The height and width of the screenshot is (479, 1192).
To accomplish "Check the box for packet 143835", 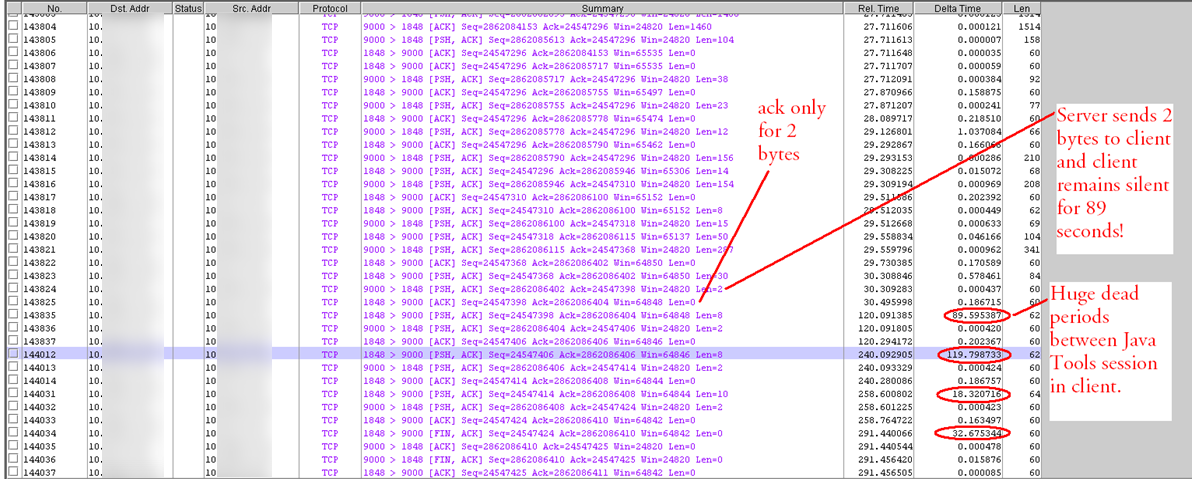I will point(12,313).
